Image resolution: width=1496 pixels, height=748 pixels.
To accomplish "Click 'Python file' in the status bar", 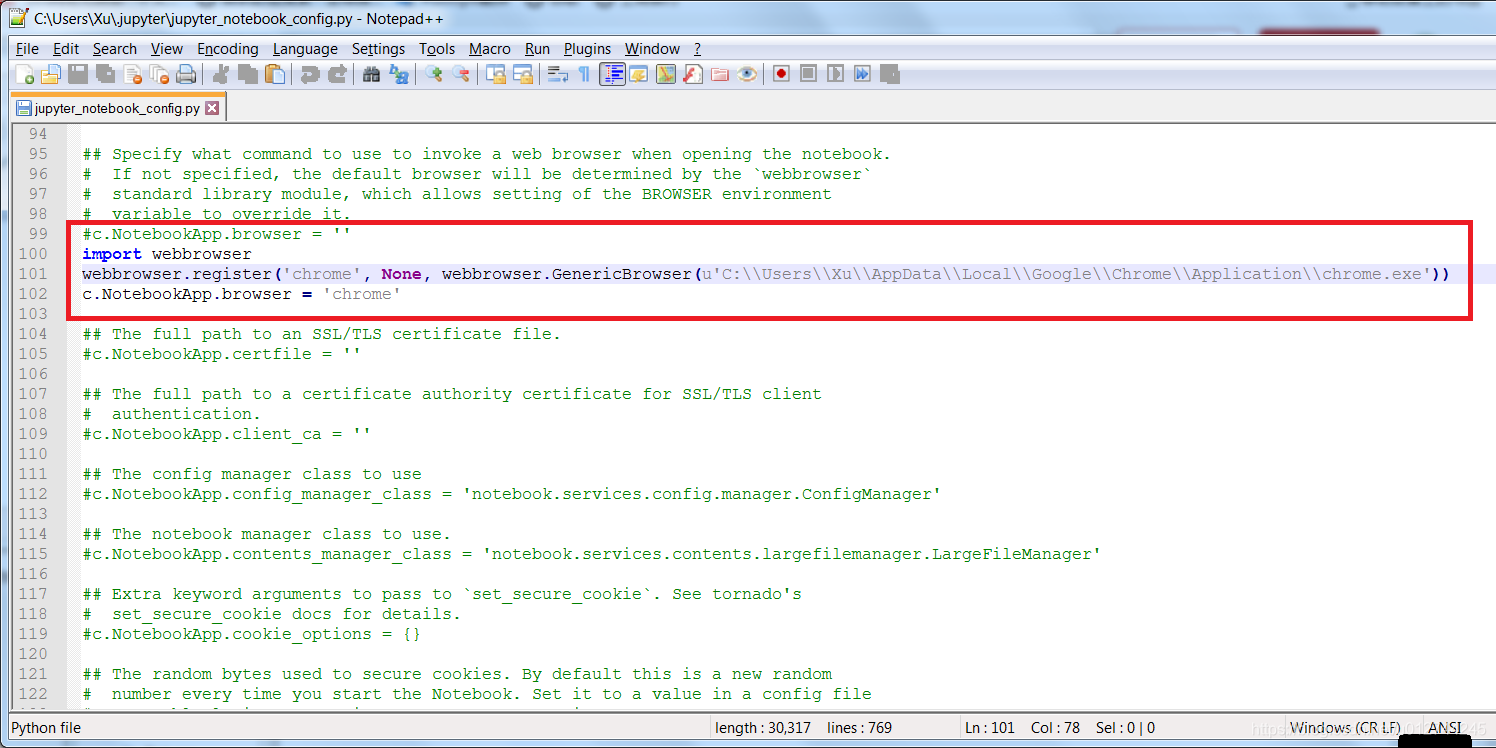I will tap(46, 728).
